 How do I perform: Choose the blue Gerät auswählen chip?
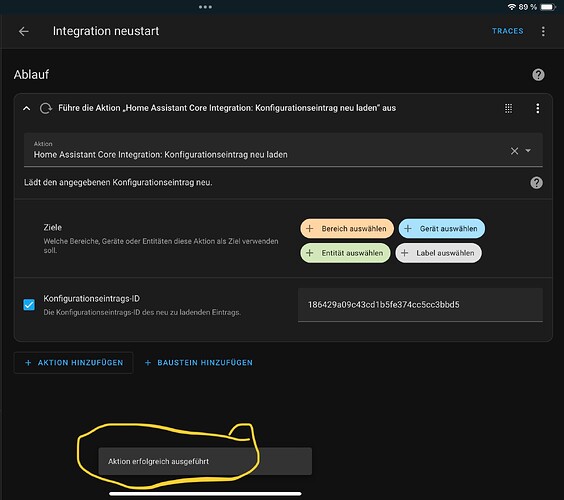[x=441, y=228]
